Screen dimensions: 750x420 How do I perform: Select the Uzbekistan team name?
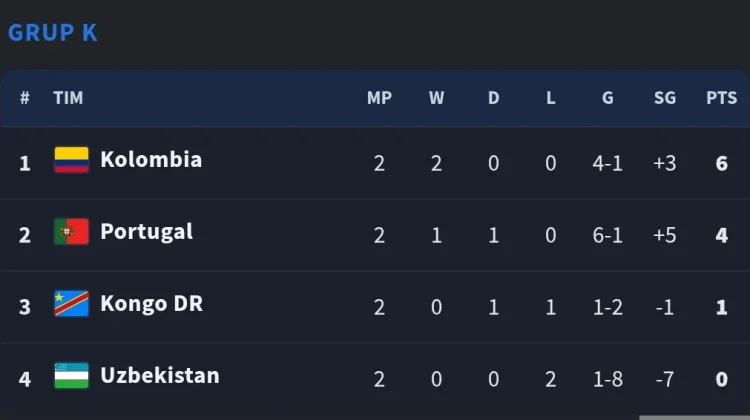tap(160, 376)
